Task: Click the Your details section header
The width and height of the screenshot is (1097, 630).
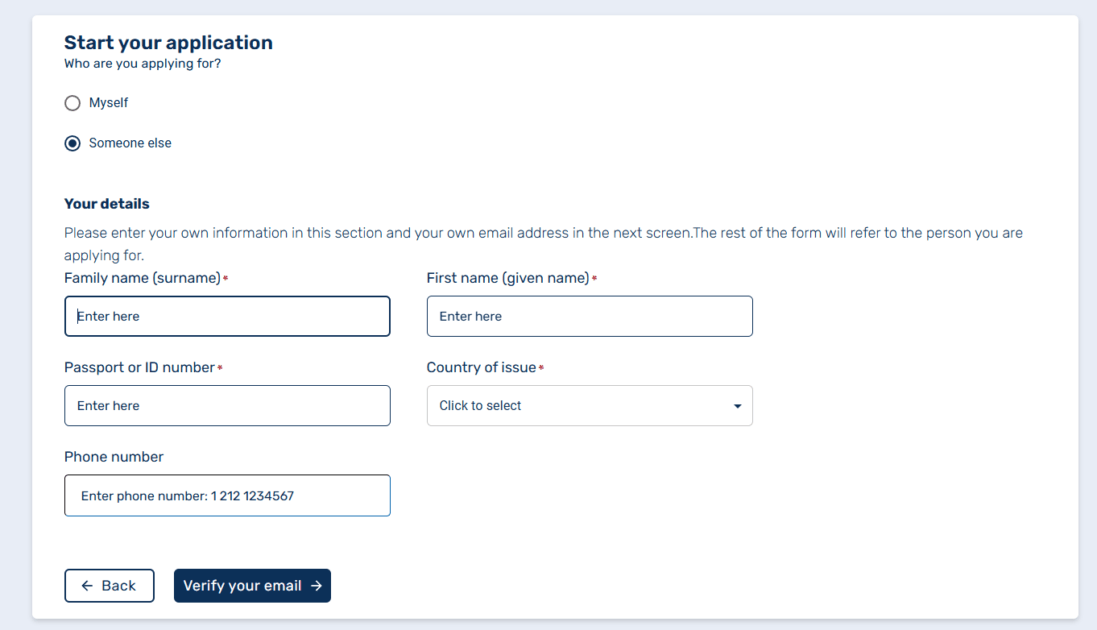Action: pos(107,203)
